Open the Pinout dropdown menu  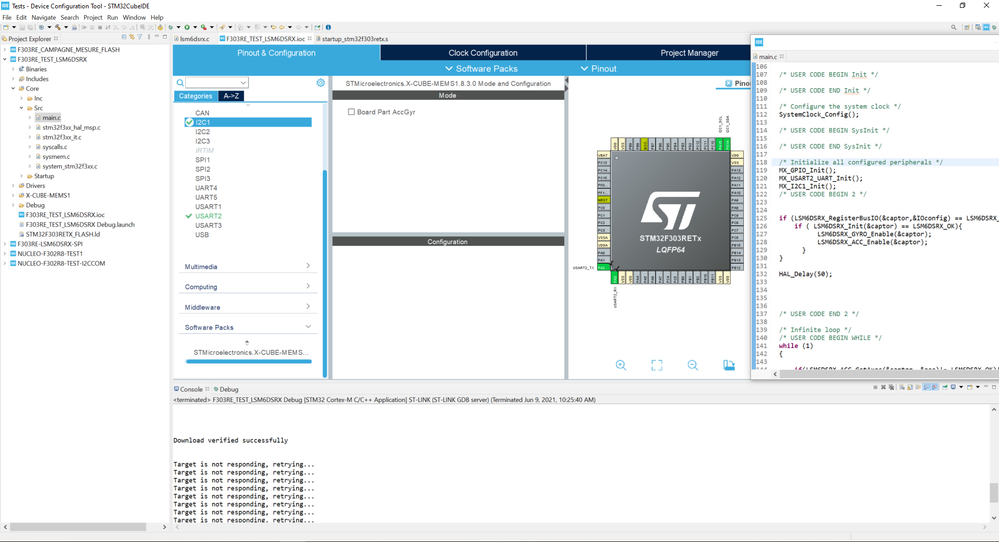coord(598,69)
